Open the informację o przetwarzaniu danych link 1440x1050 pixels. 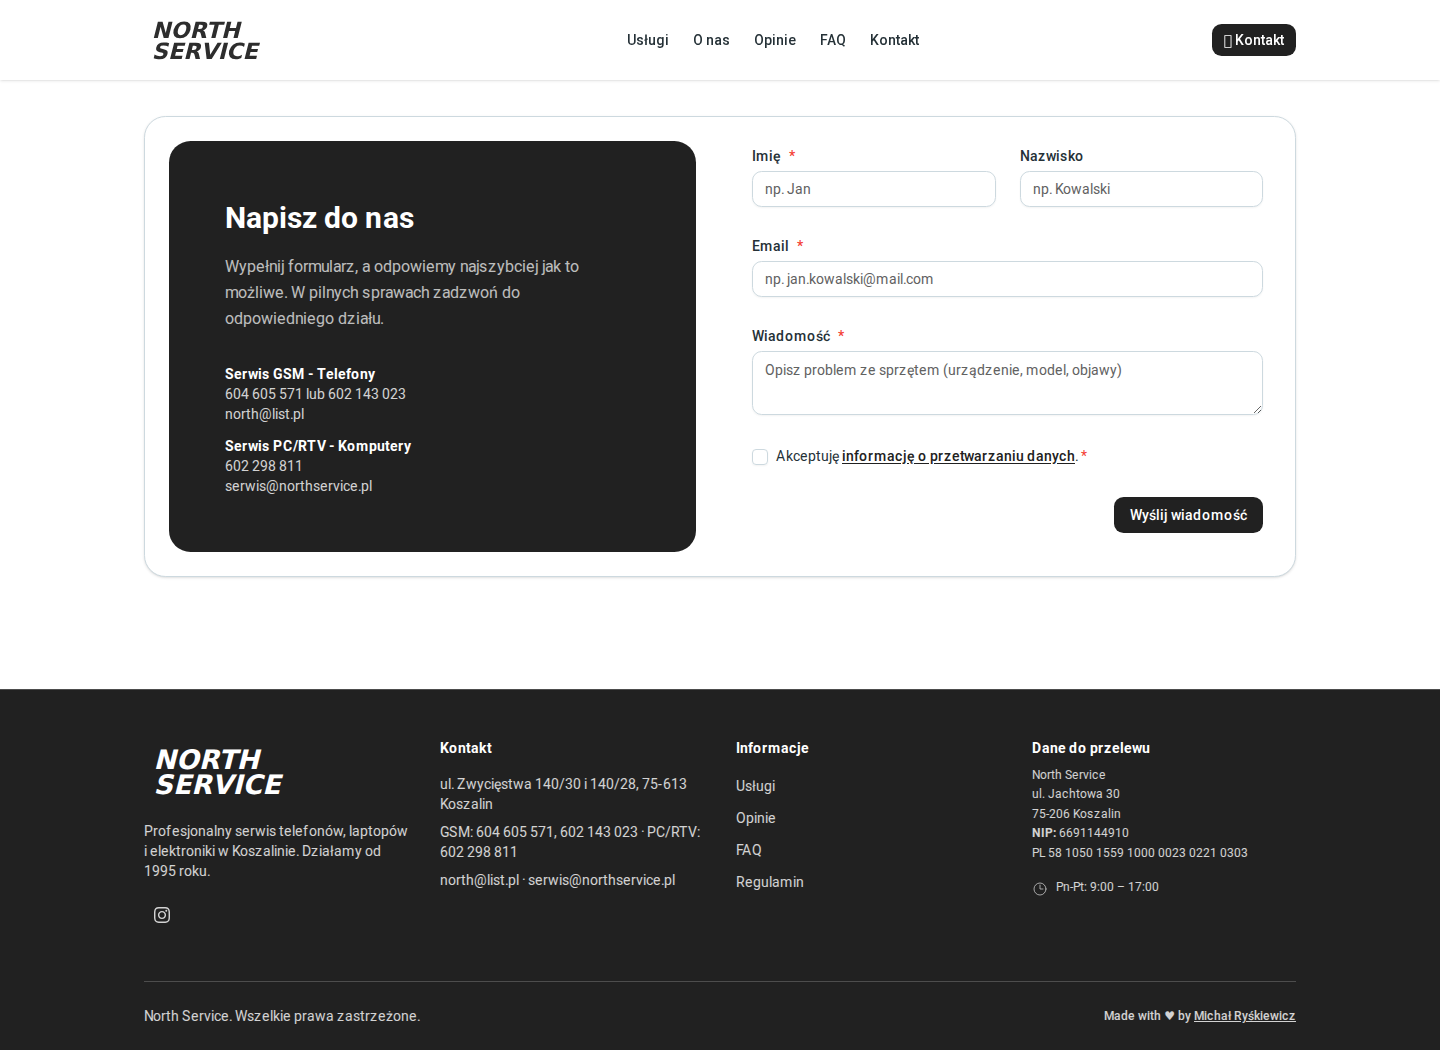958,456
